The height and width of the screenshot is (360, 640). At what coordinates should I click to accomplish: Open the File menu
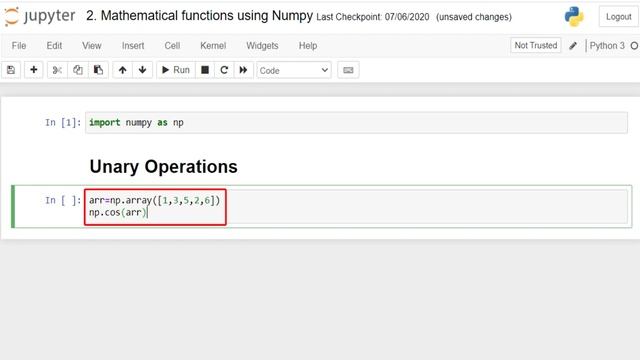(19, 46)
